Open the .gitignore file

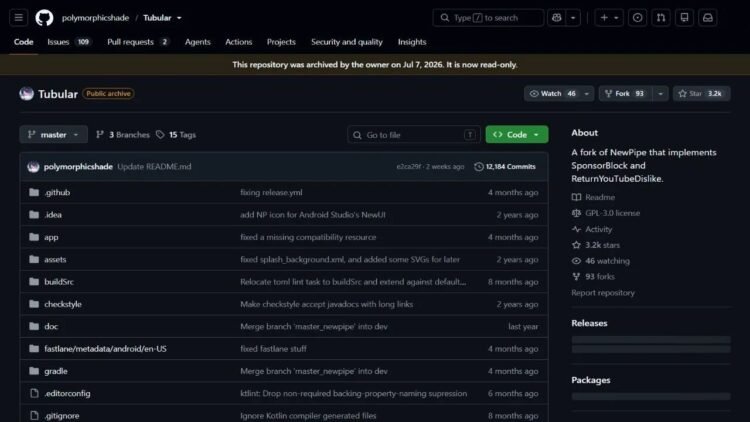[62, 416]
